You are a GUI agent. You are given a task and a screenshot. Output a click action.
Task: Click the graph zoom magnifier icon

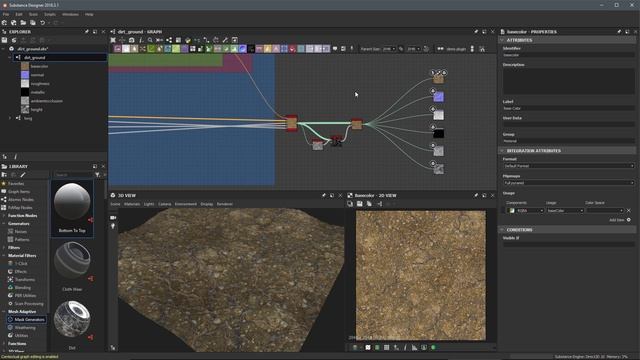[x=150, y=40]
